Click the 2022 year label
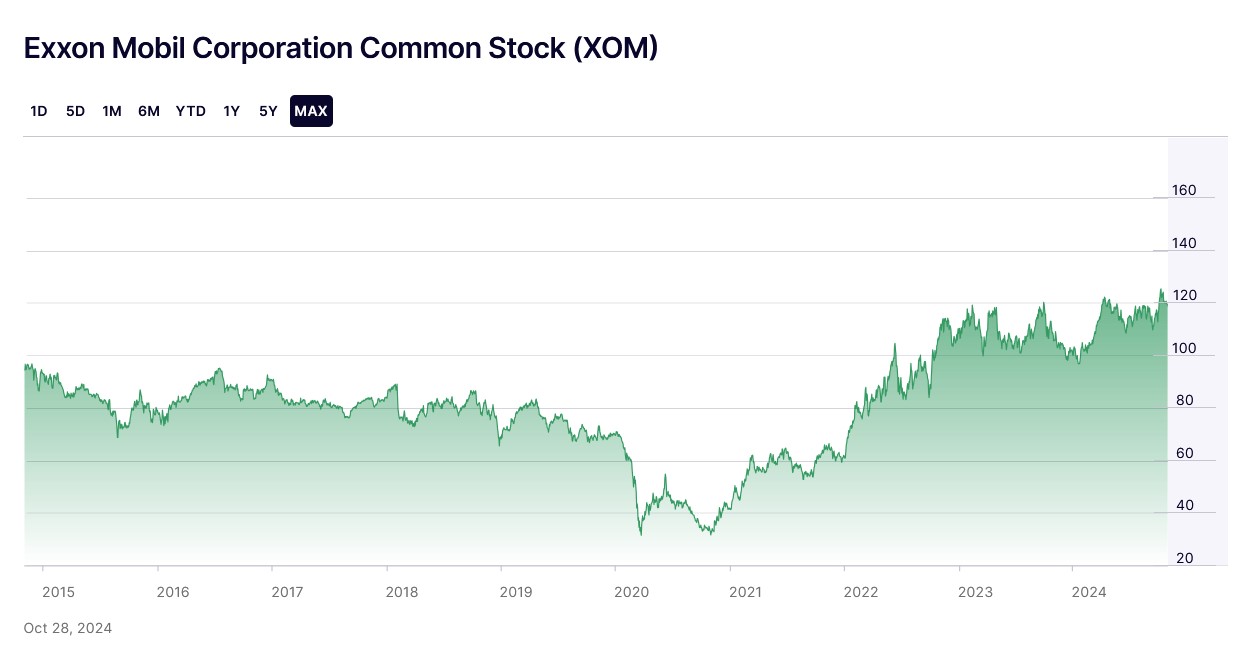 (860, 592)
